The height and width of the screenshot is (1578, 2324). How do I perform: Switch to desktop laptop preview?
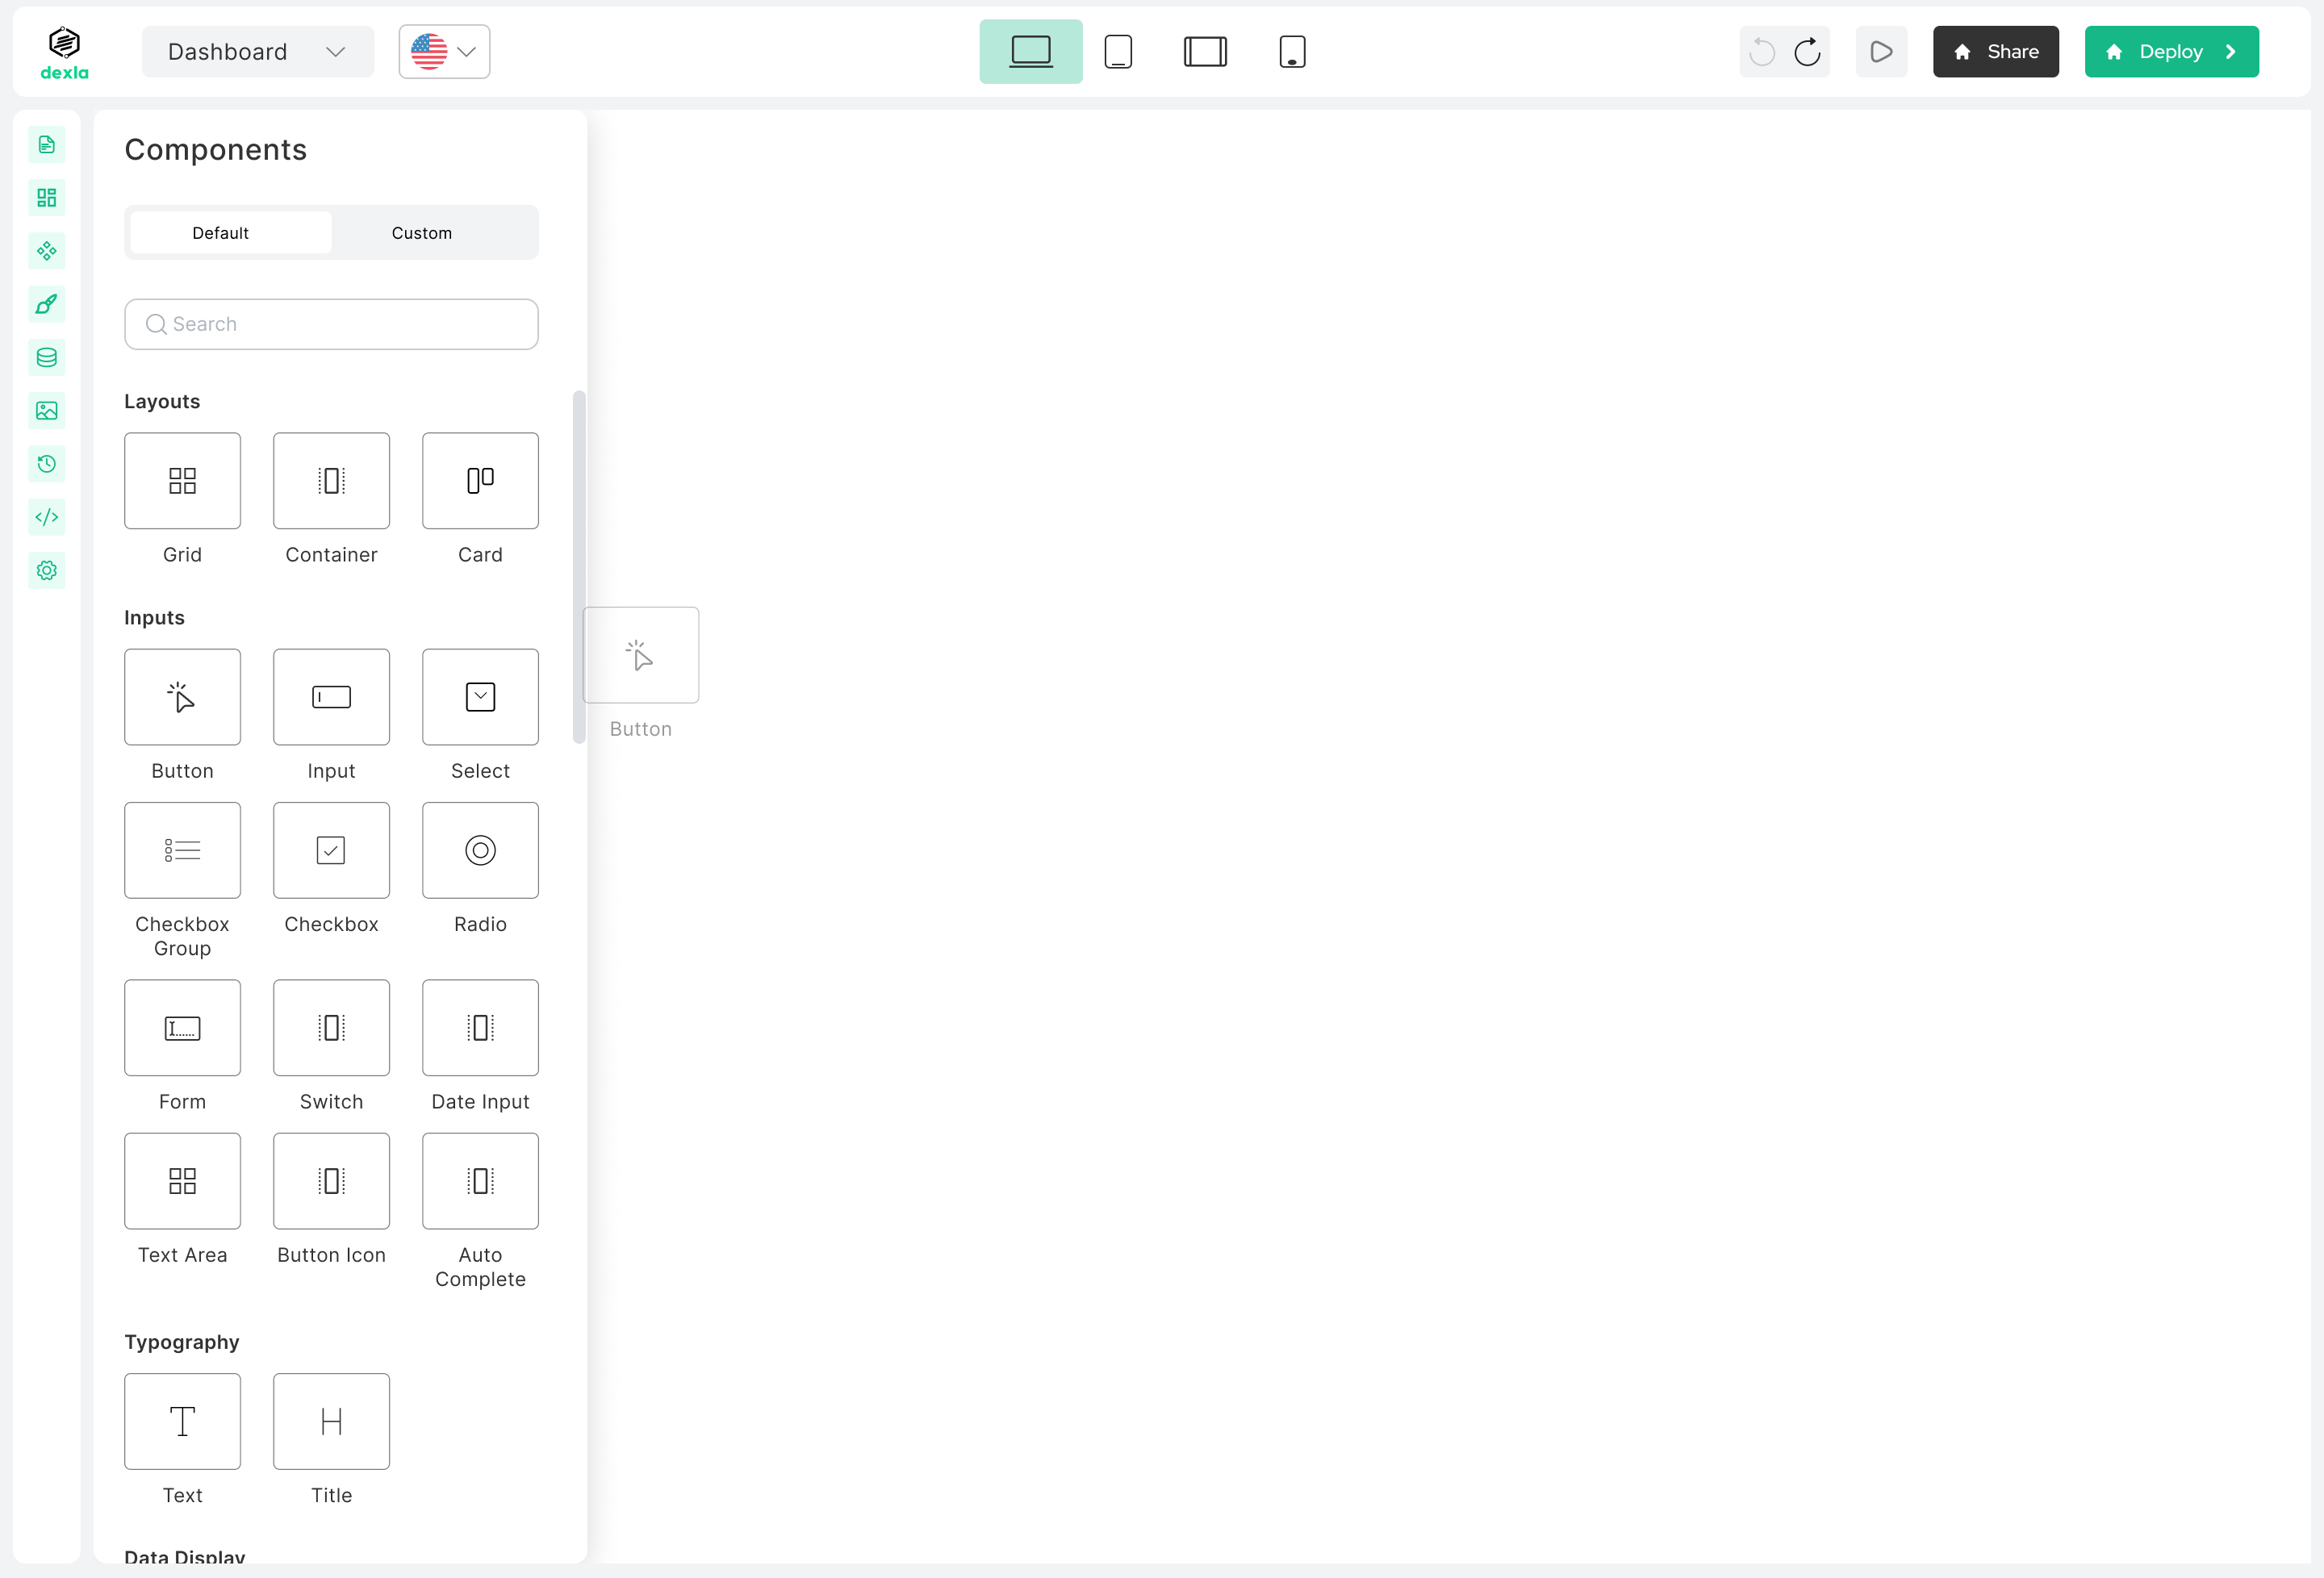[x=1031, y=52]
